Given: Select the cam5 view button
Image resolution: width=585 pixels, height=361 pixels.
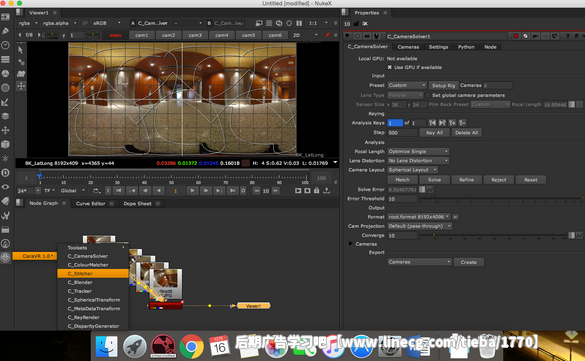Looking at the screenshot, I should [248, 35].
